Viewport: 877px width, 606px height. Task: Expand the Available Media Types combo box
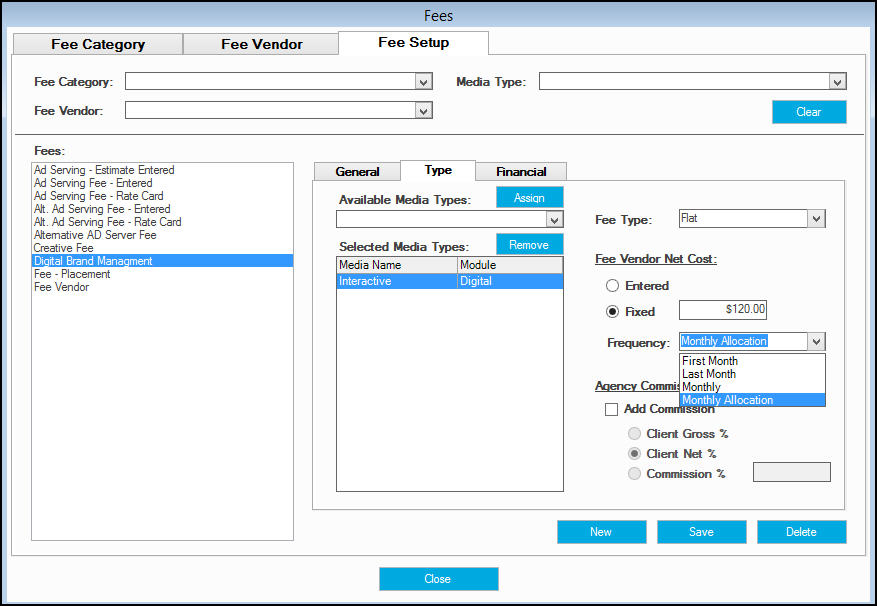pyautogui.click(x=554, y=219)
